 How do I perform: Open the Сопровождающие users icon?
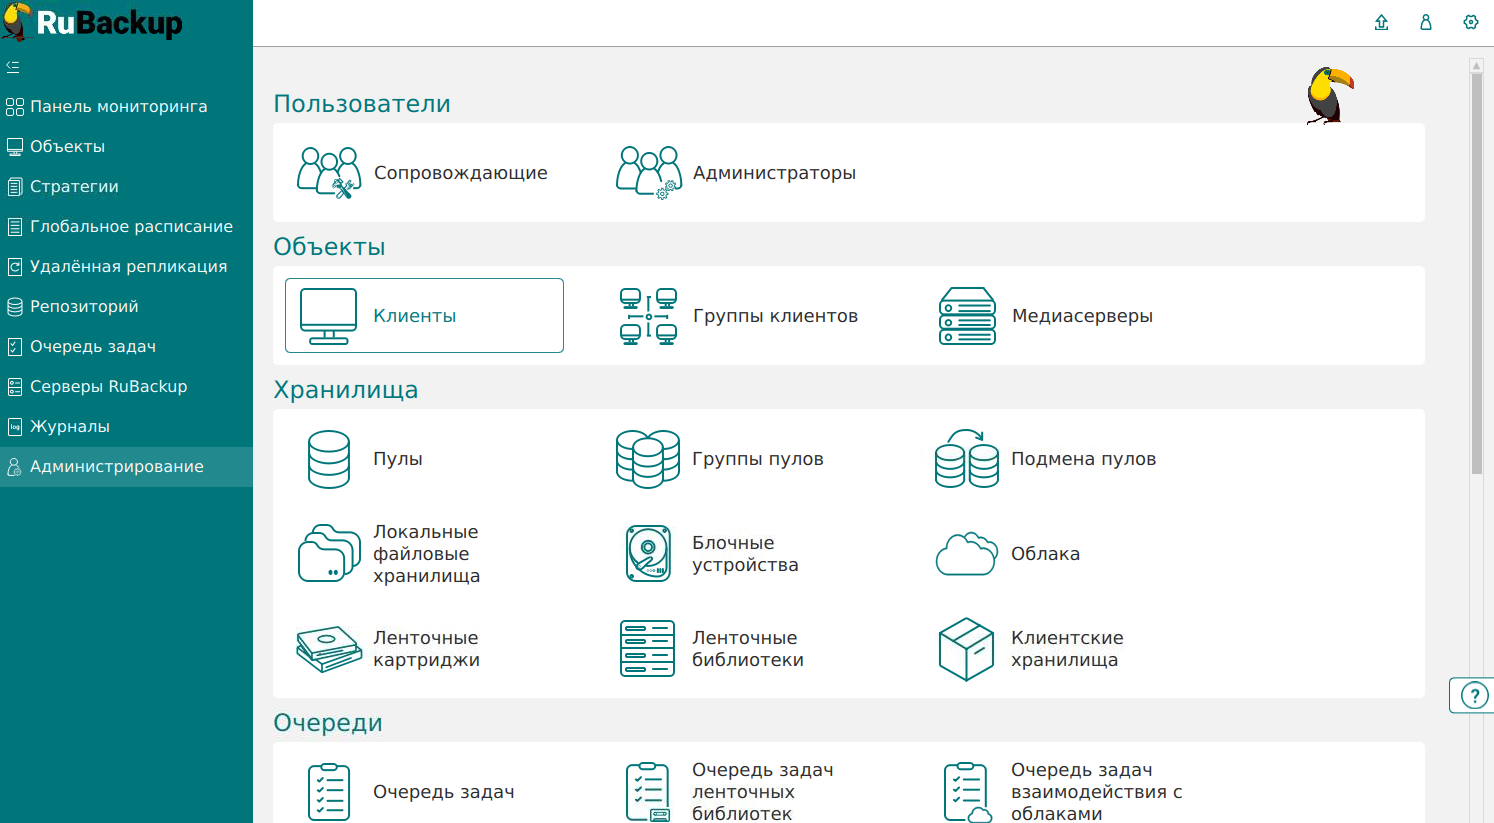pos(328,173)
